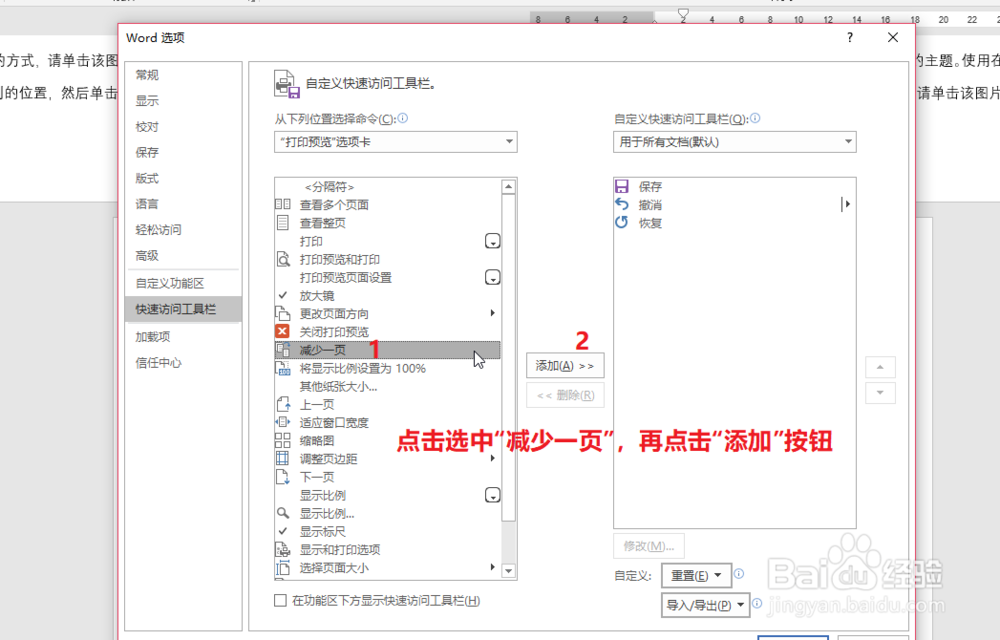The width and height of the screenshot is (1000, 640).
Task: Click the 修改(M)... button
Action: (x=649, y=546)
